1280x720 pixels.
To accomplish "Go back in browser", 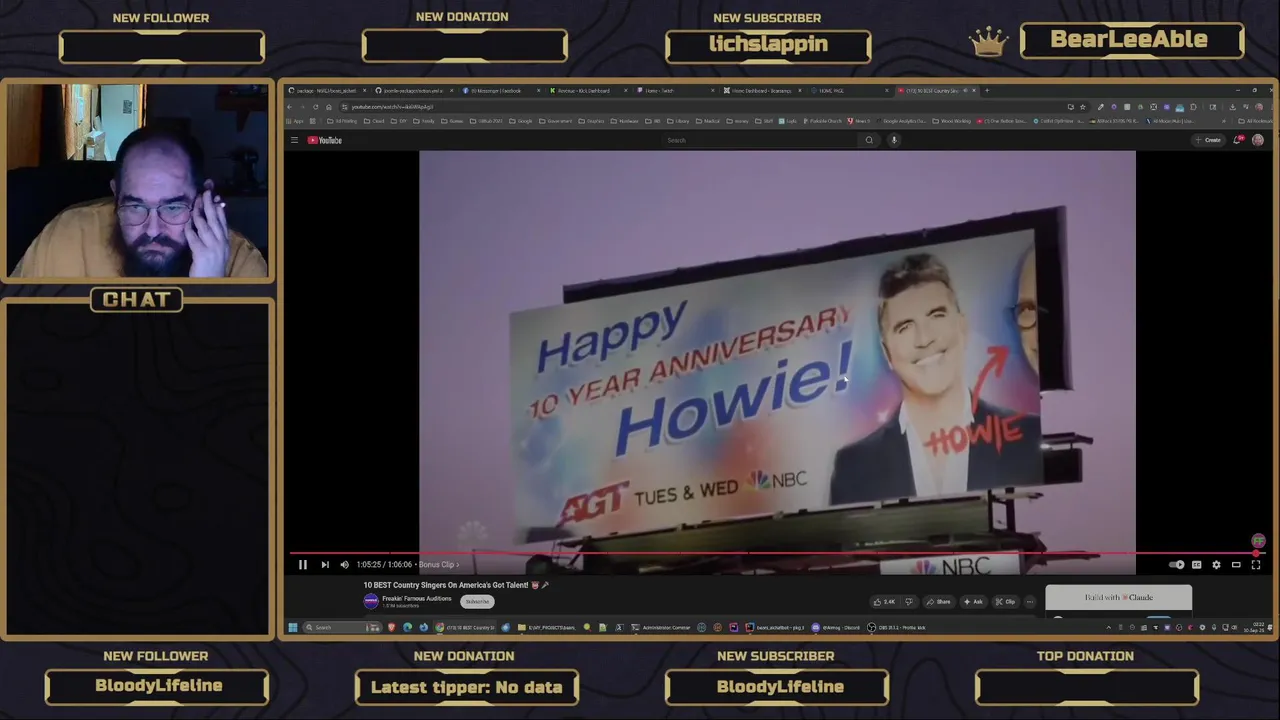I will point(290,107).
